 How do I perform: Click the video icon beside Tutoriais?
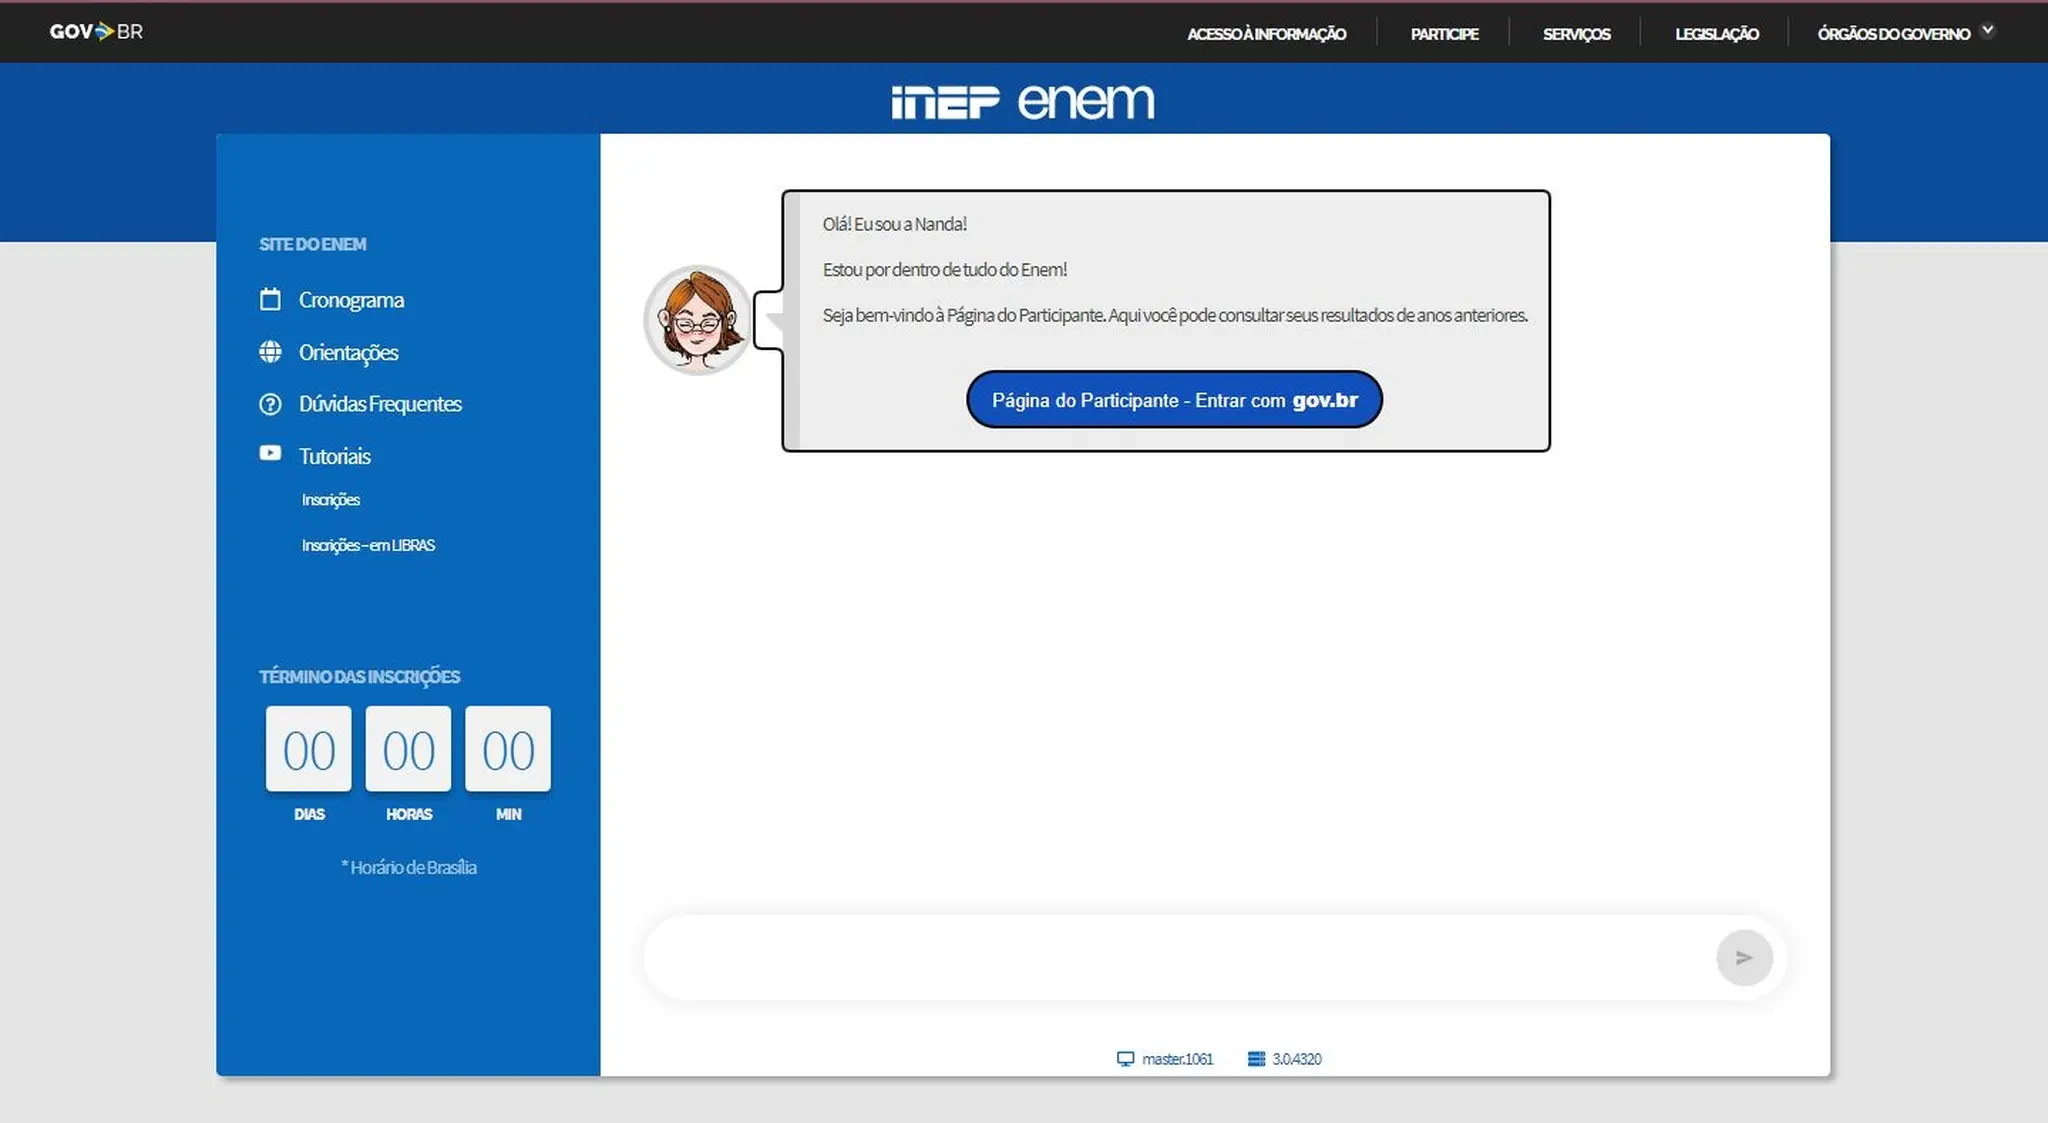270,453
